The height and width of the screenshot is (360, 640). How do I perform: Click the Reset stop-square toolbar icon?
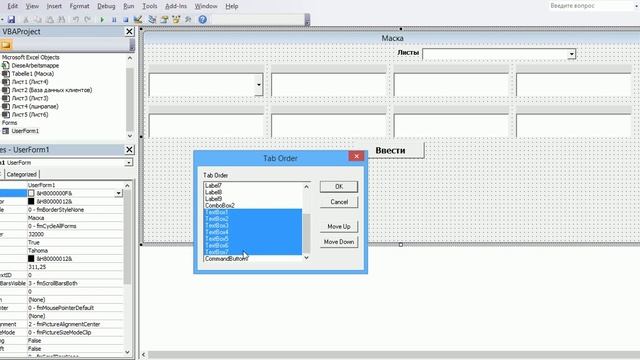coord(126,19)
